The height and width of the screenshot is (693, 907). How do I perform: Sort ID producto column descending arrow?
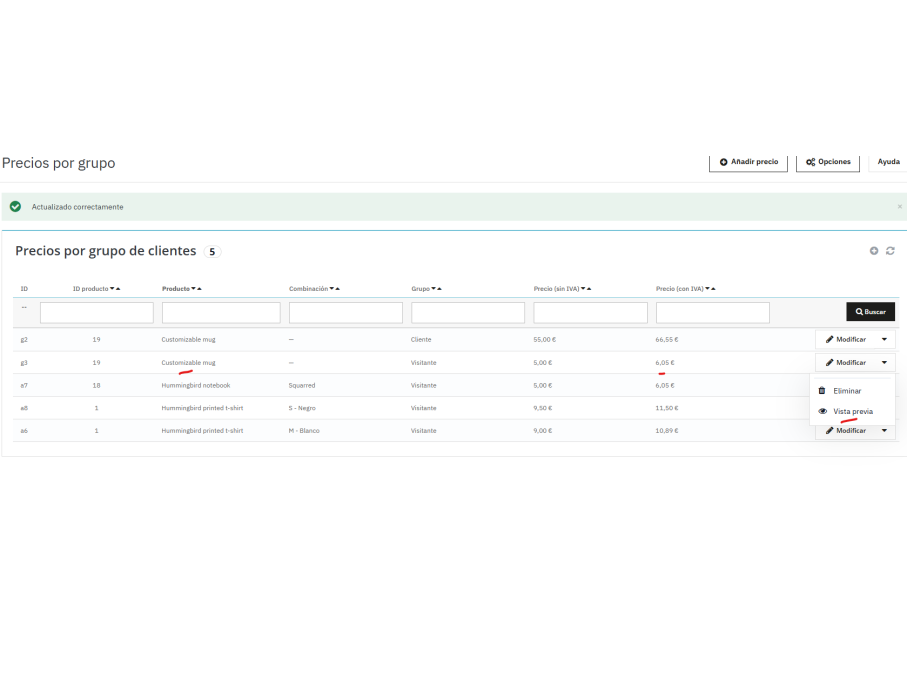pyautogui.click(x=112, y=289)
